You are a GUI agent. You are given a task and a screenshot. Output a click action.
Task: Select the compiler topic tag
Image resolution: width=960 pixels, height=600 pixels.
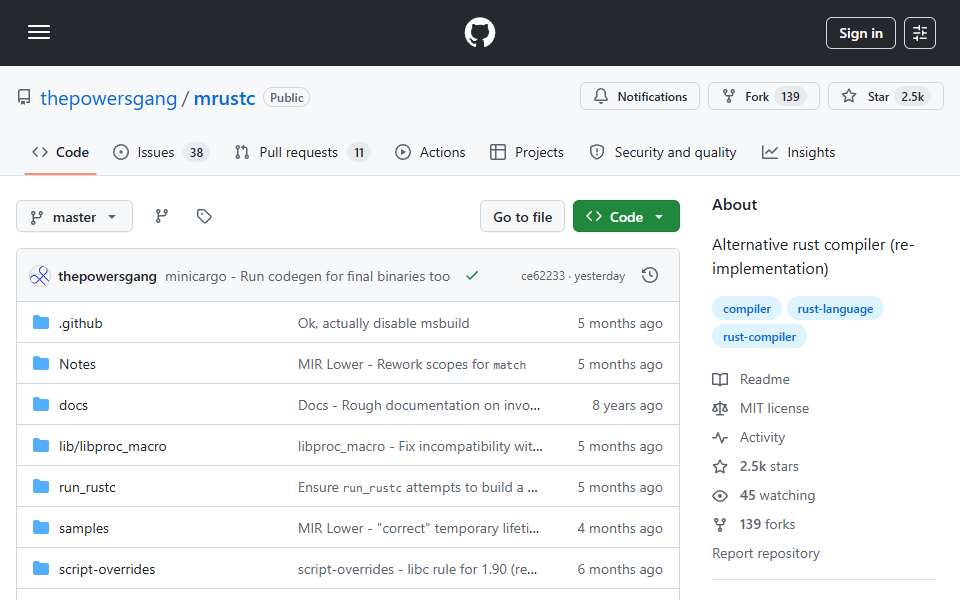[x=746, y=309]
